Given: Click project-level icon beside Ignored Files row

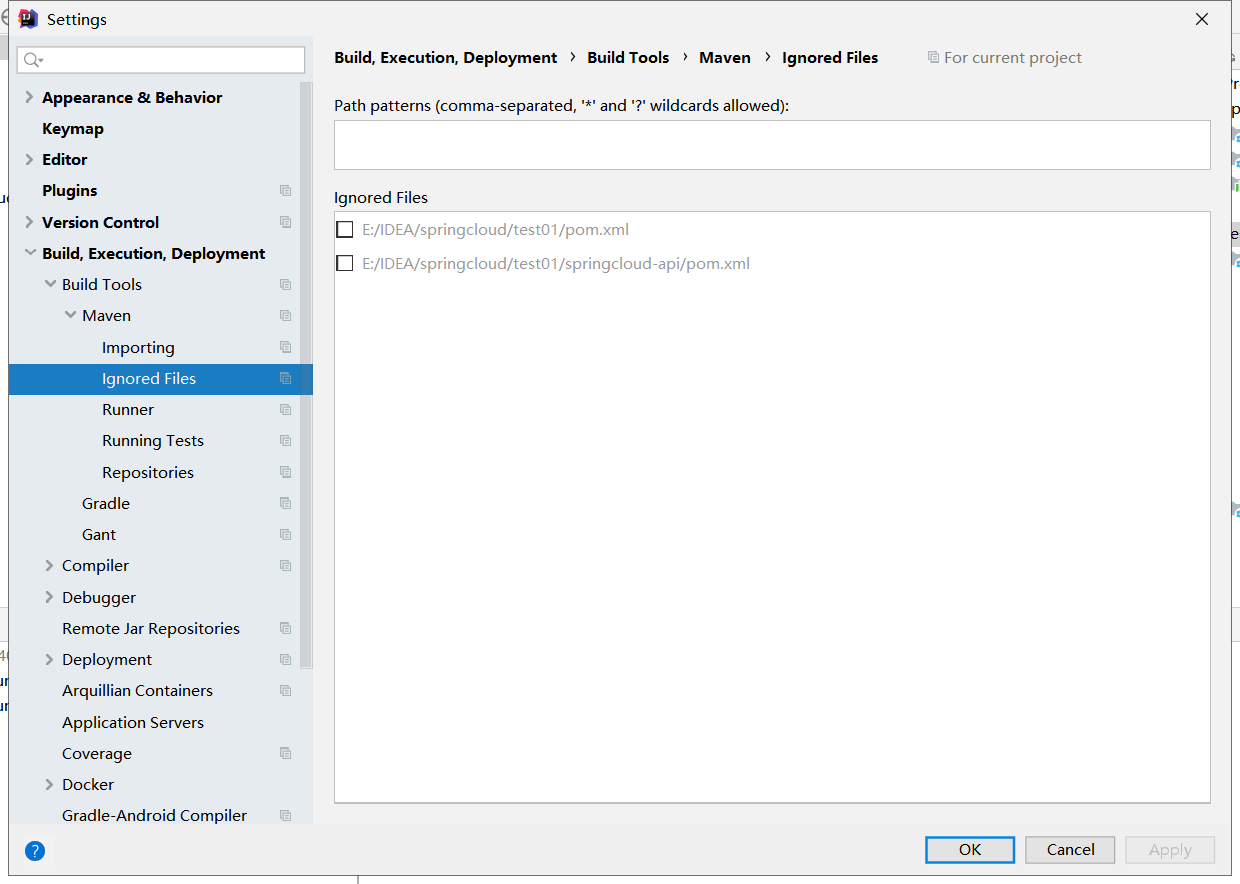Looking at the screenshot, I should pyautogui.click(x=286, y=379).
